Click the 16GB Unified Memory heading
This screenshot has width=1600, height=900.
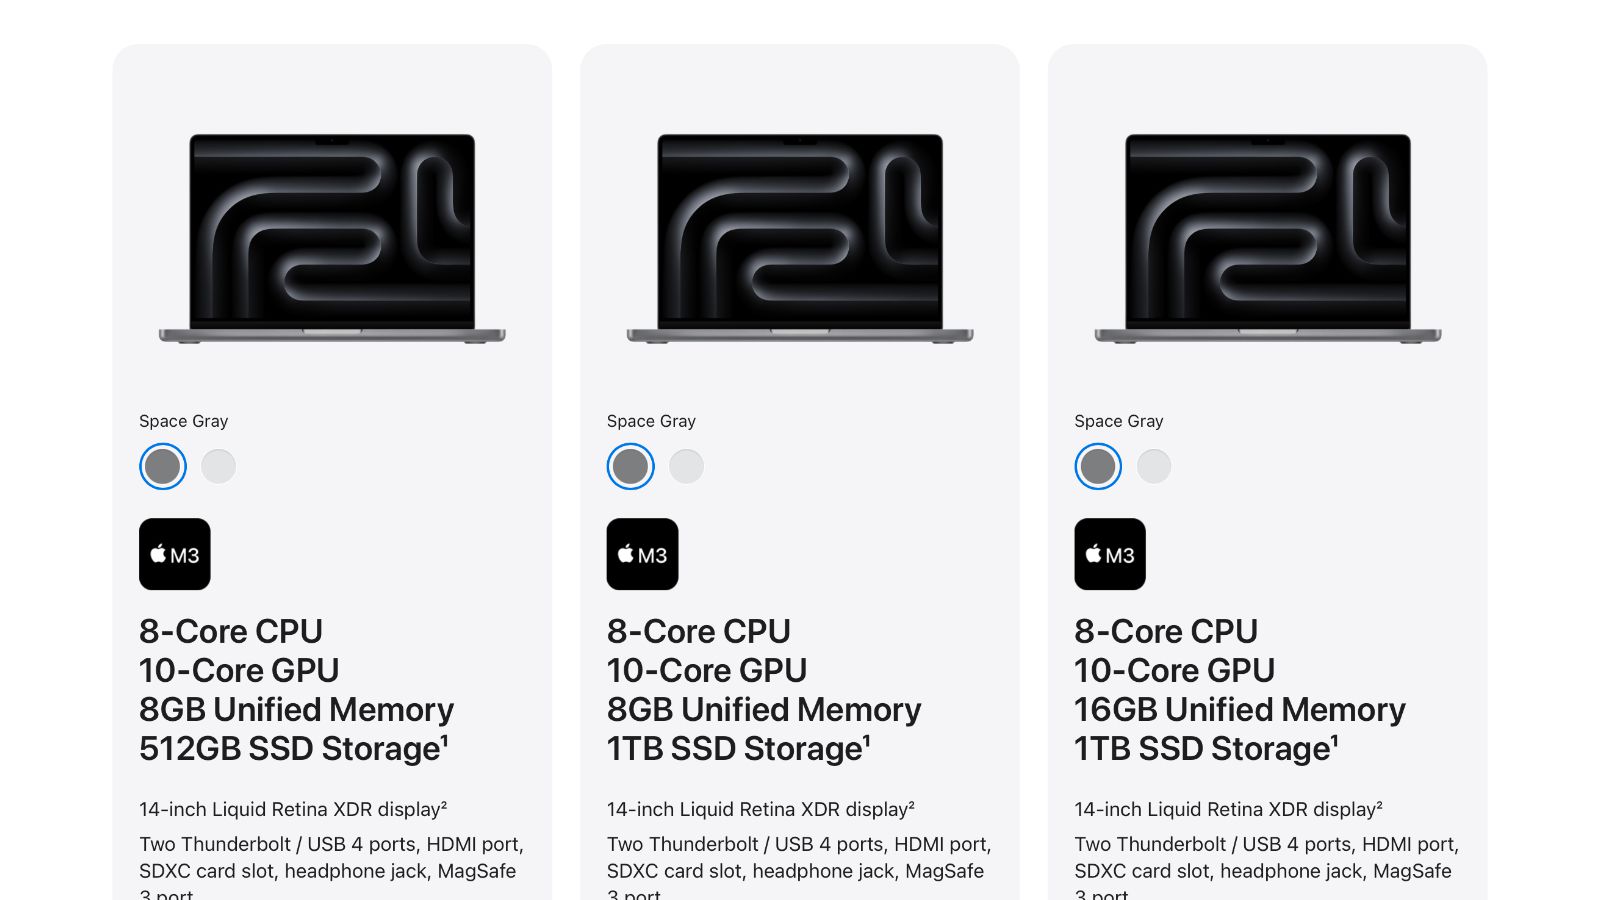1240,709
